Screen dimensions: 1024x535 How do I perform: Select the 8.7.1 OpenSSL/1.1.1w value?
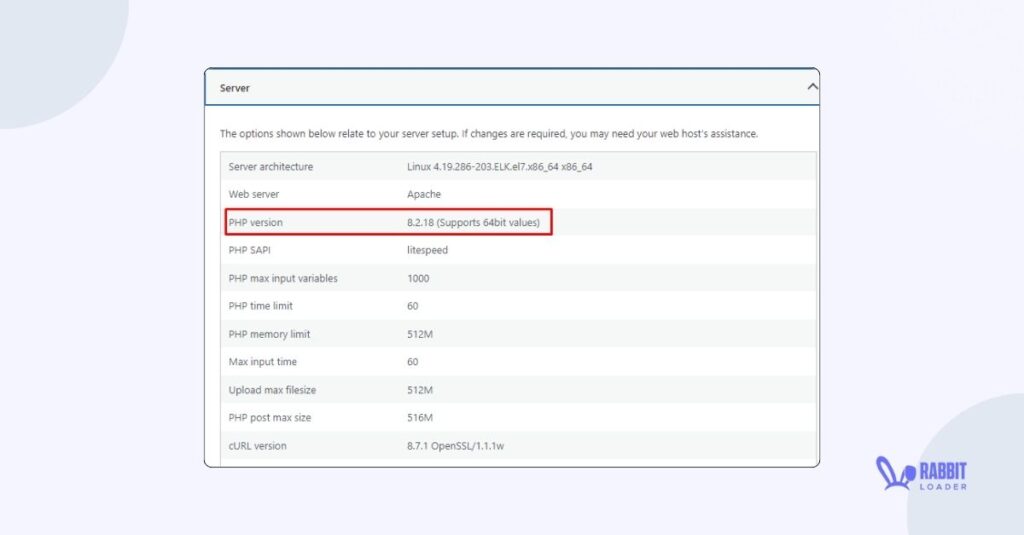pyautogui.click(x=455, y=446)
